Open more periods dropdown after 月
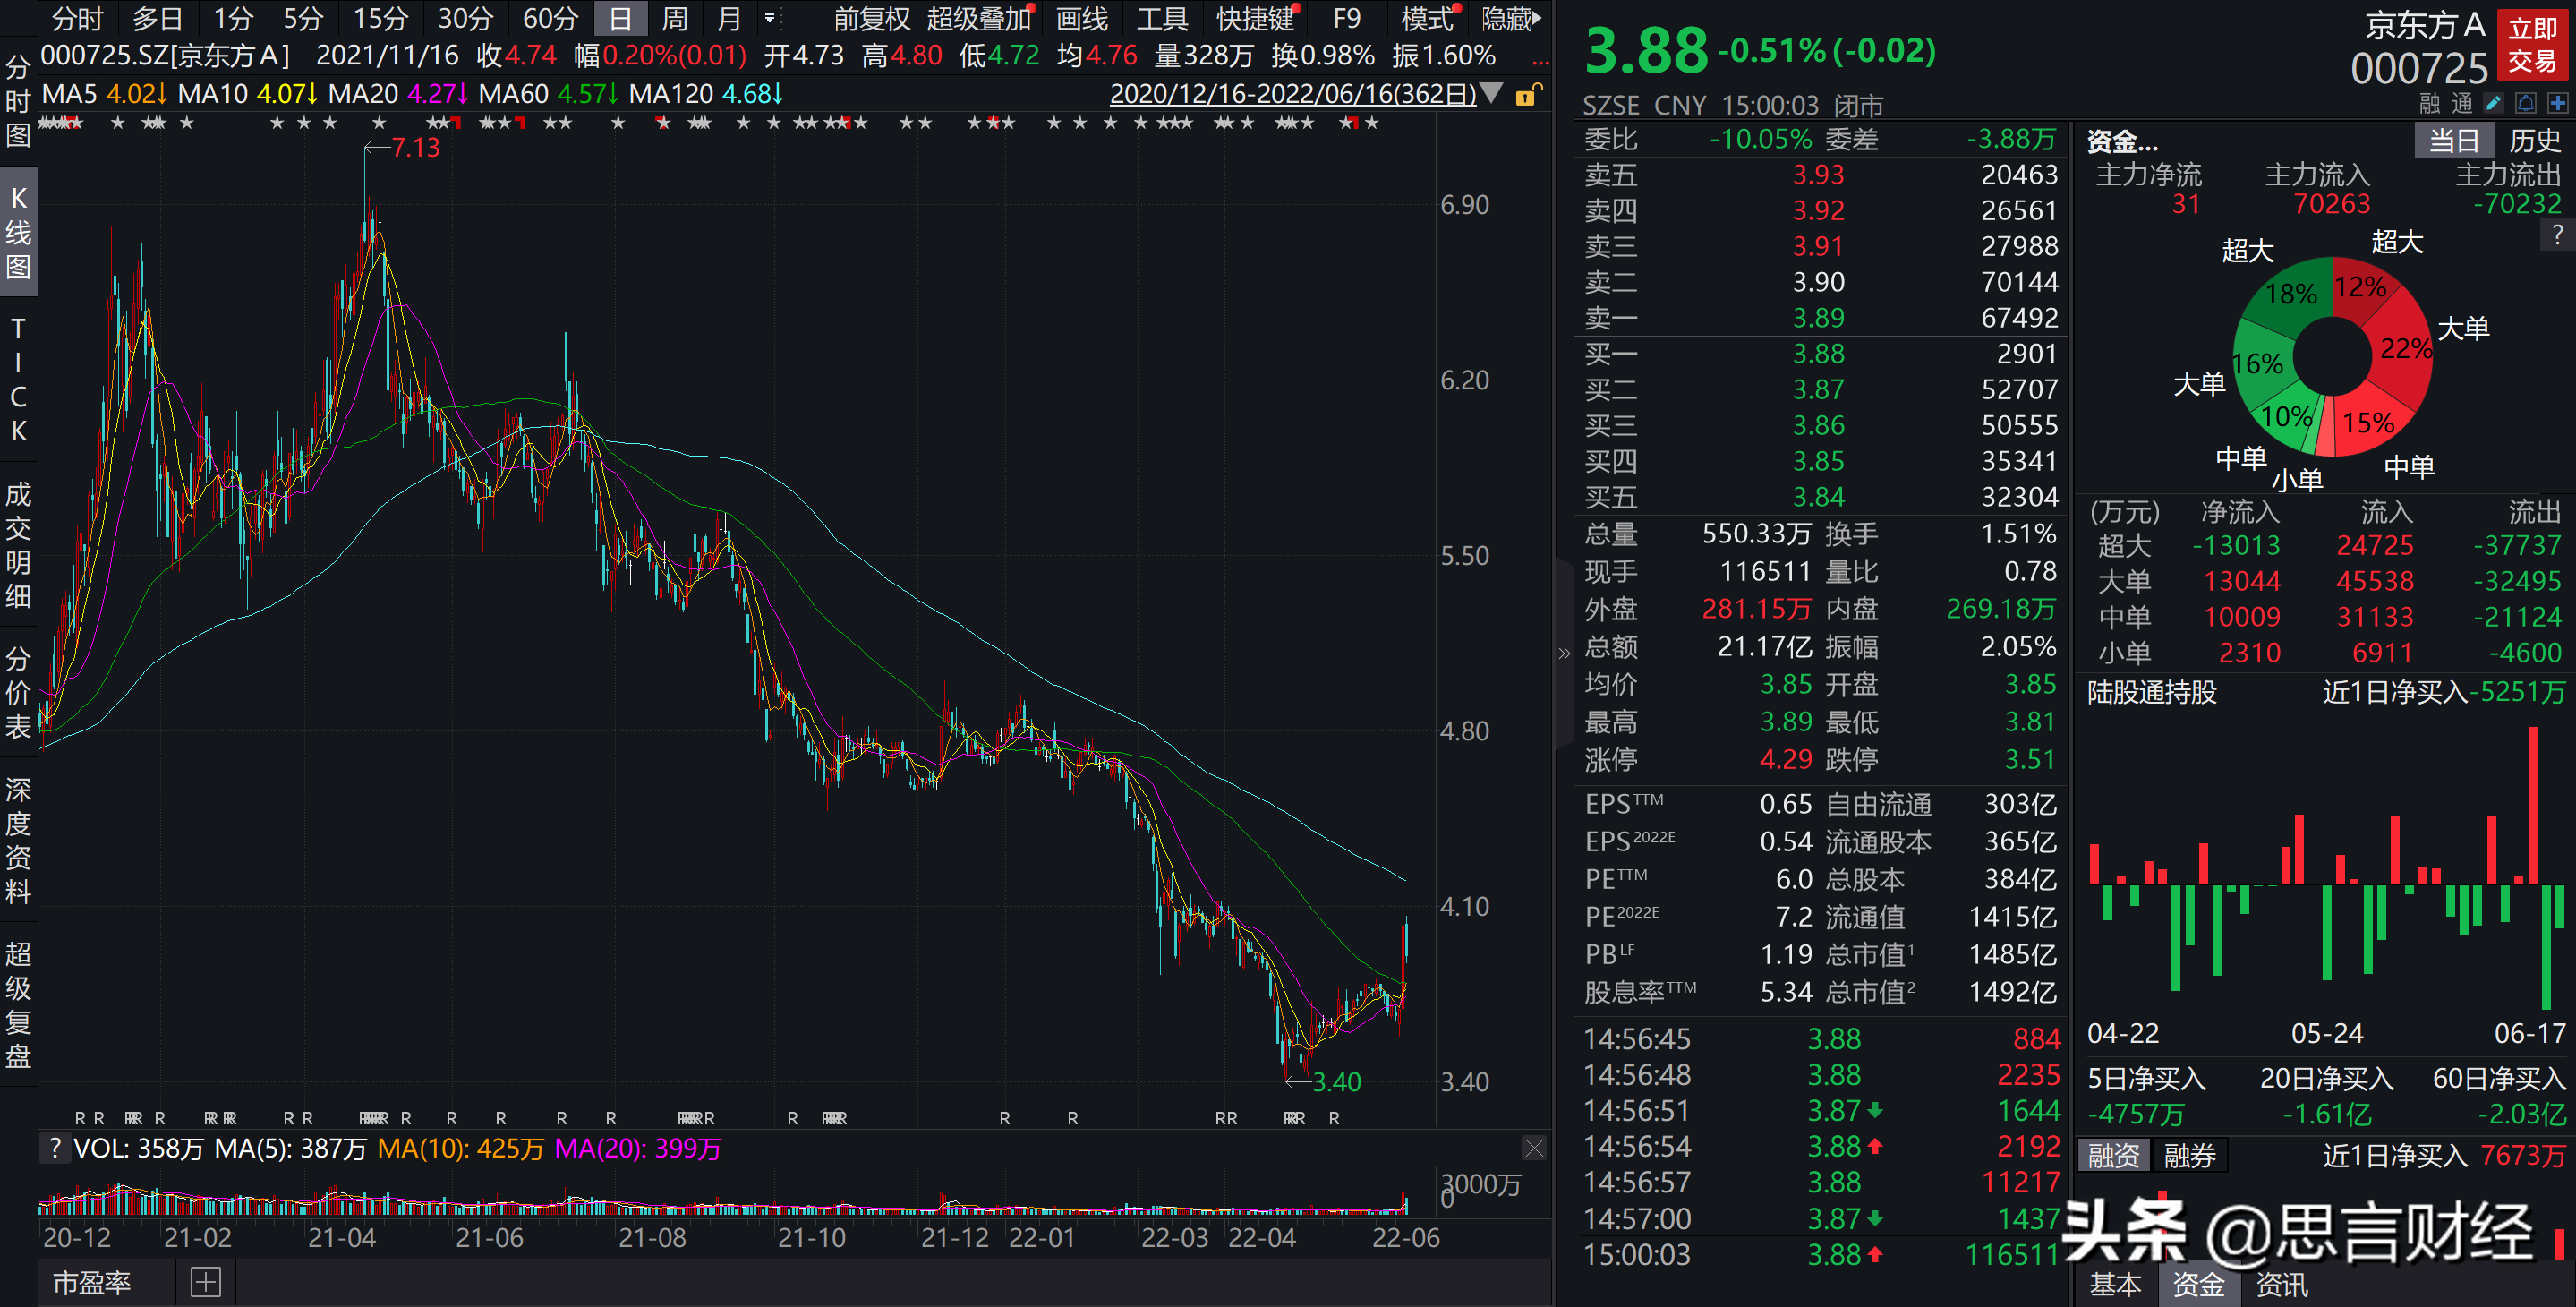This screenshot has height=1307, width=2576. pyautogui.click(x=769, y=18)
